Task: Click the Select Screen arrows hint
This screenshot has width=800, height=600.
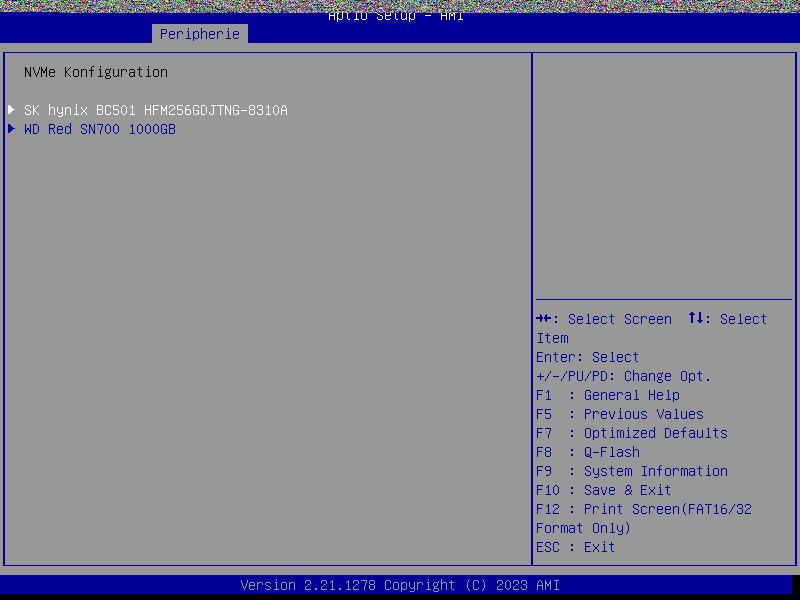Action: click(604, 319)
